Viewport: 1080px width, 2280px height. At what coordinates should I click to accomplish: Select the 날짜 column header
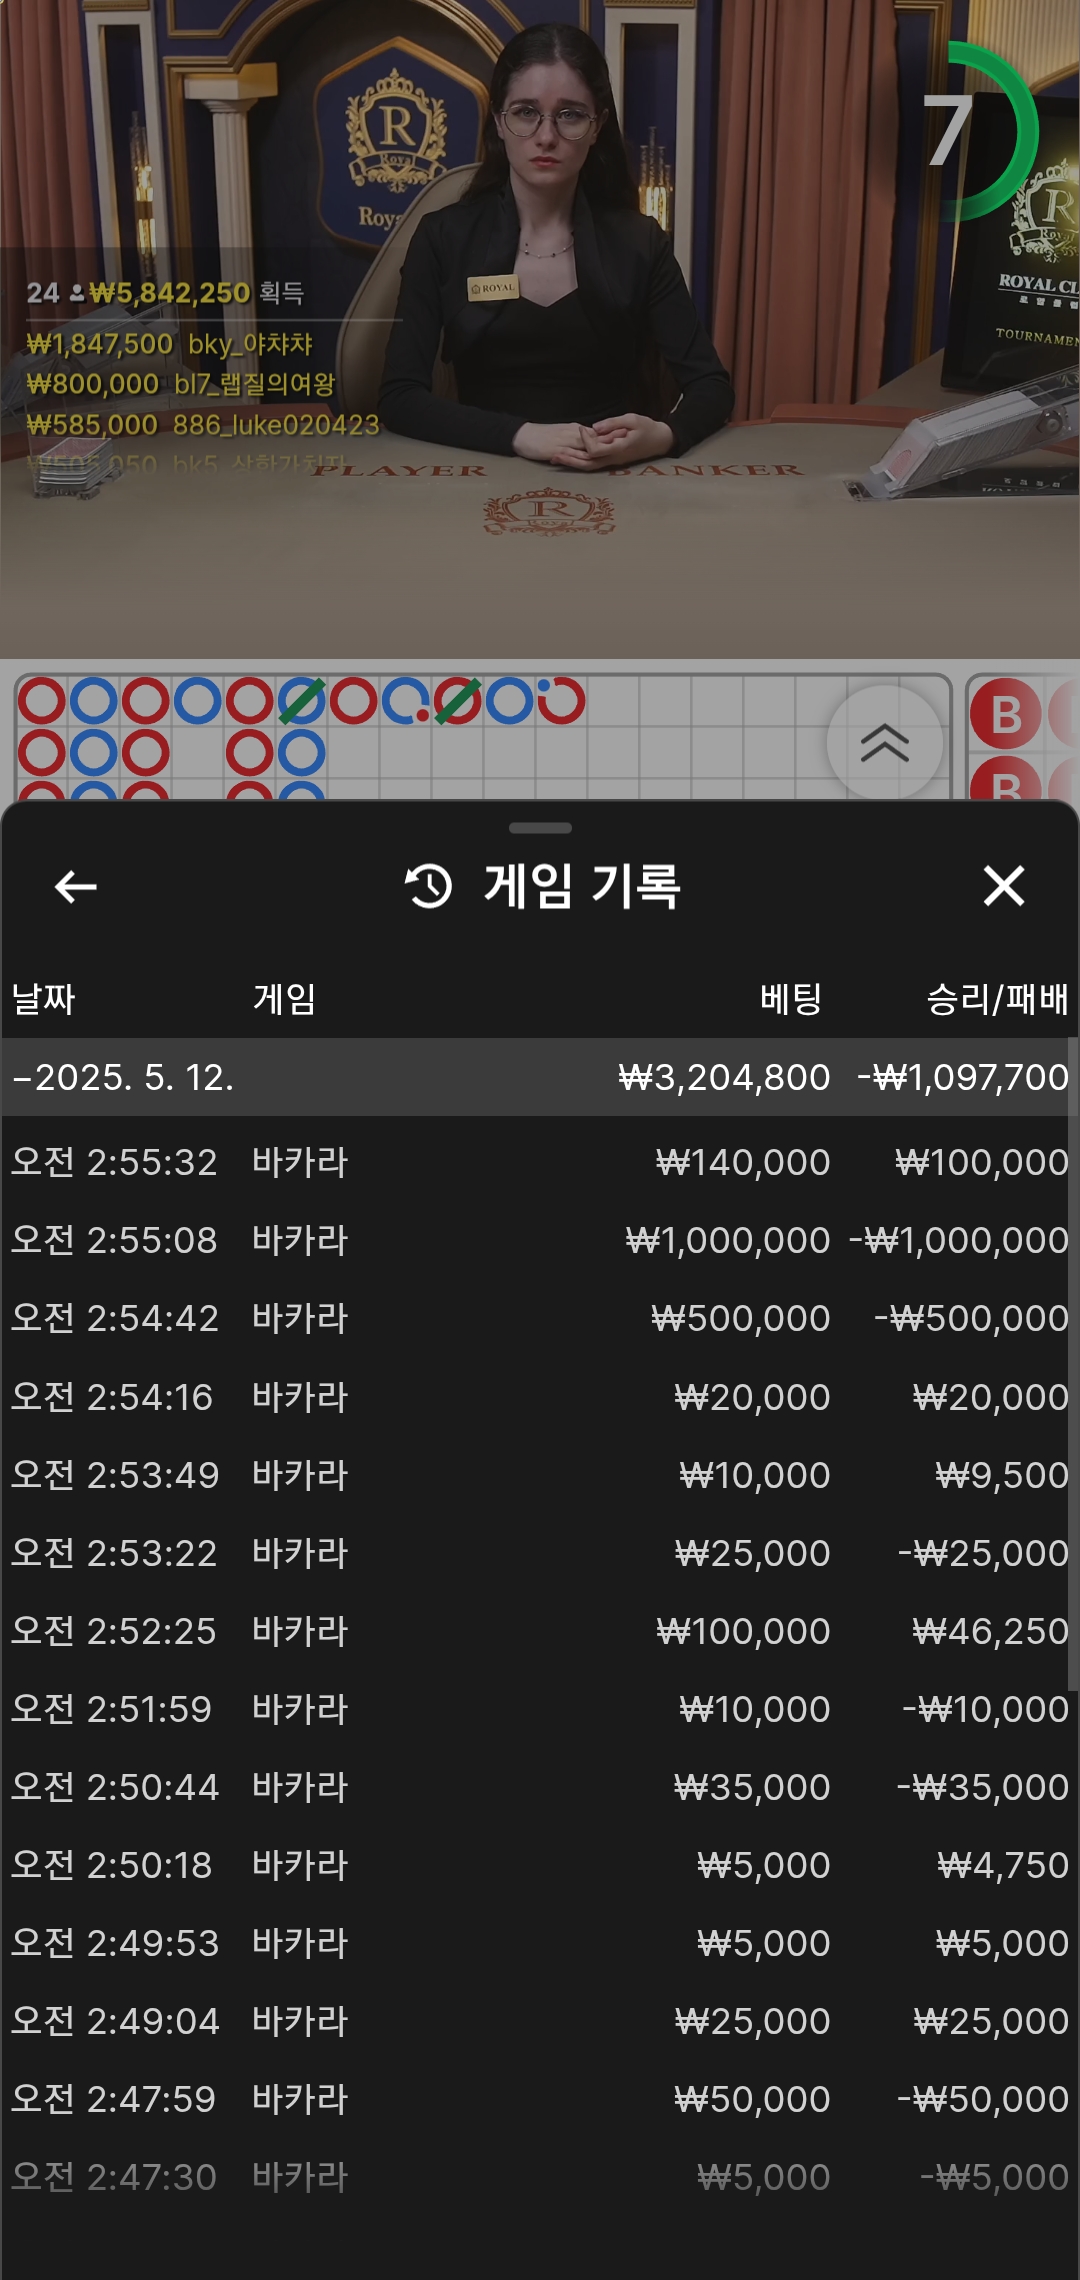(x=43, y=998)
